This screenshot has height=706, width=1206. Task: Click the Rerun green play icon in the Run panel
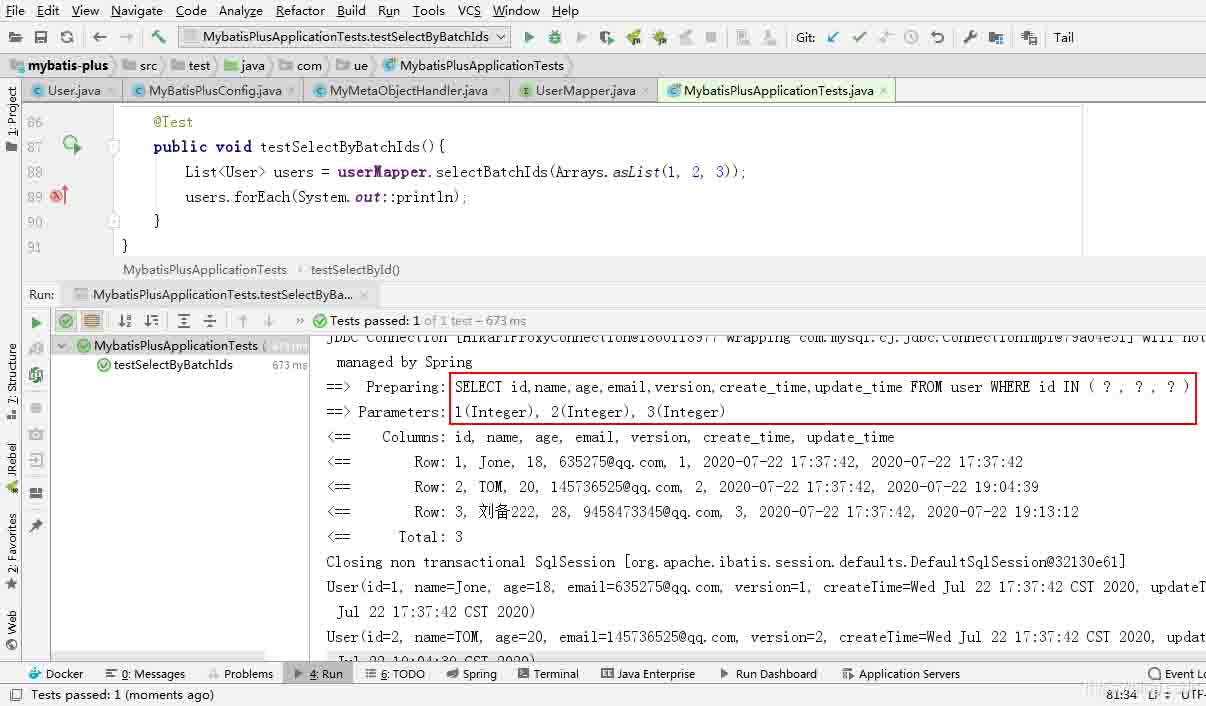point(37,321)
